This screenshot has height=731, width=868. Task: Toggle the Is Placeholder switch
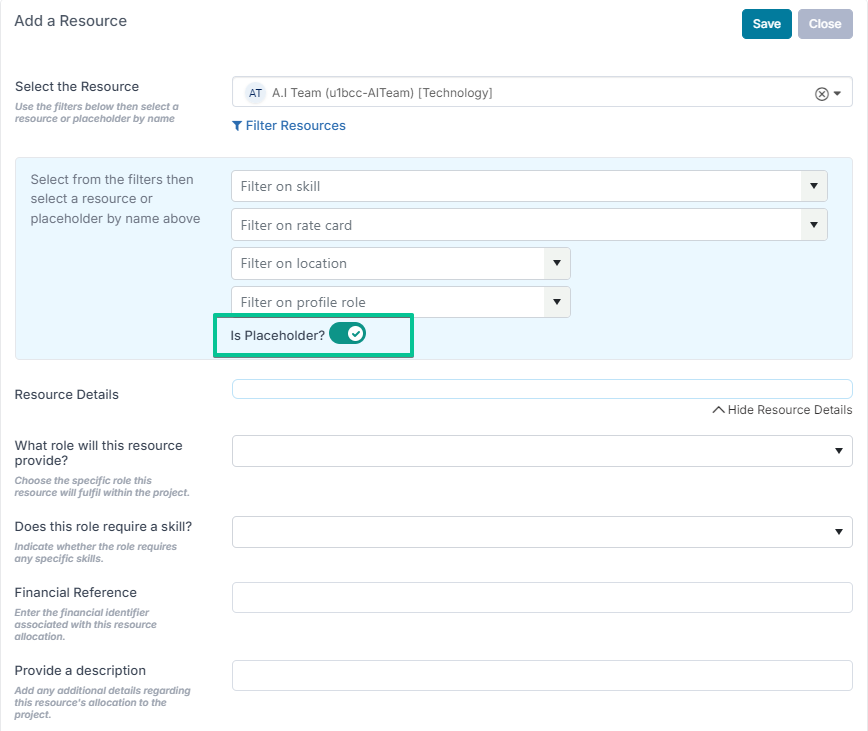(x=348, y=334)
